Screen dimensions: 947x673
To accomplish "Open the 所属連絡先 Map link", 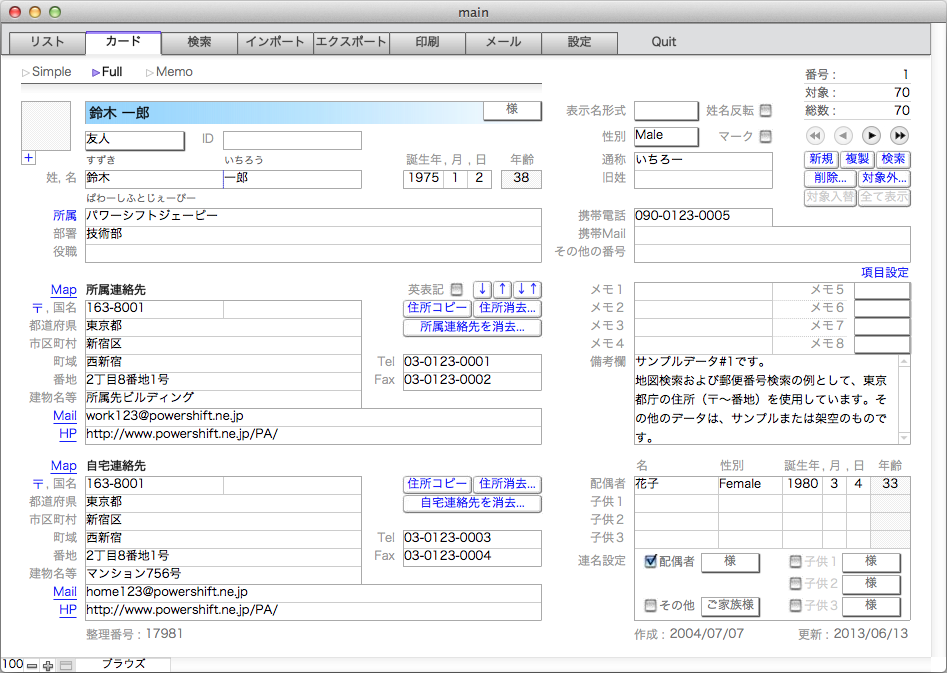I will click(x=63, y=290).
